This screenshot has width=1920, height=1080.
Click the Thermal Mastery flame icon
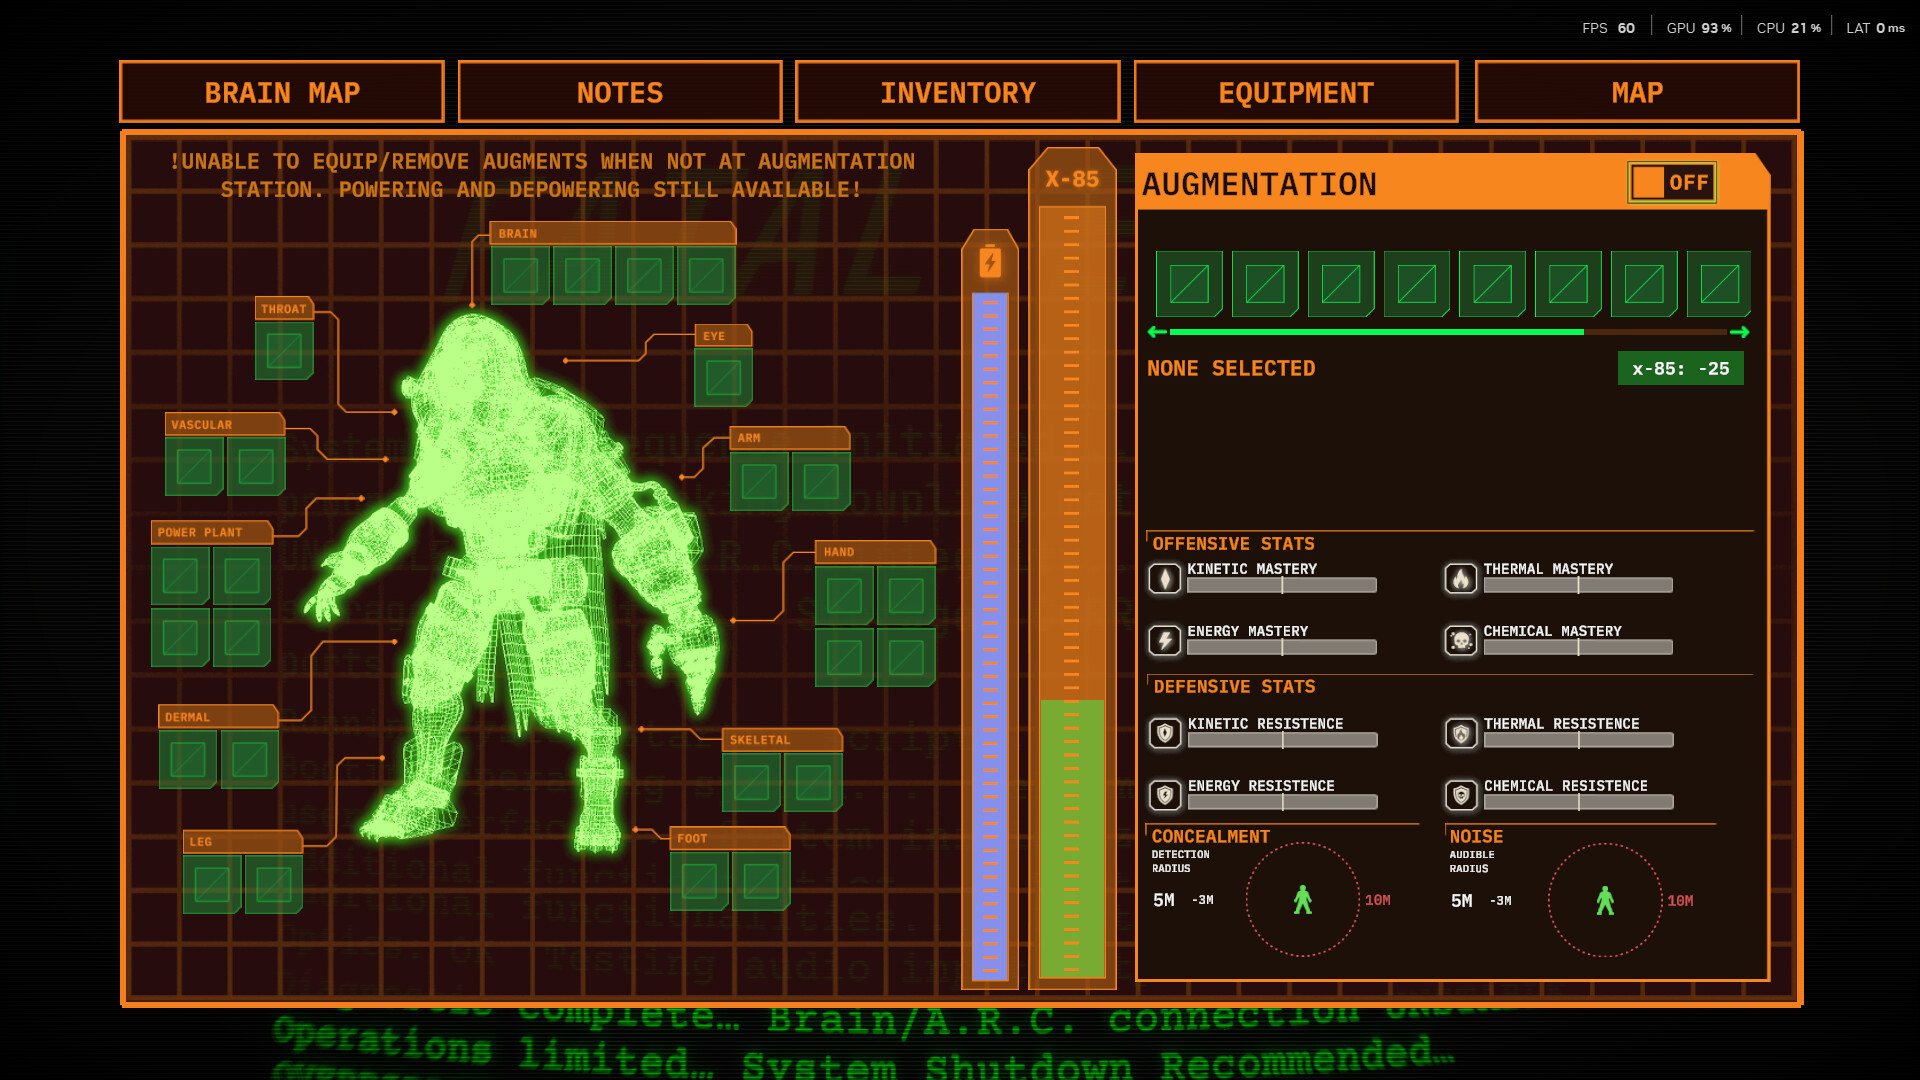[1461, 578]
